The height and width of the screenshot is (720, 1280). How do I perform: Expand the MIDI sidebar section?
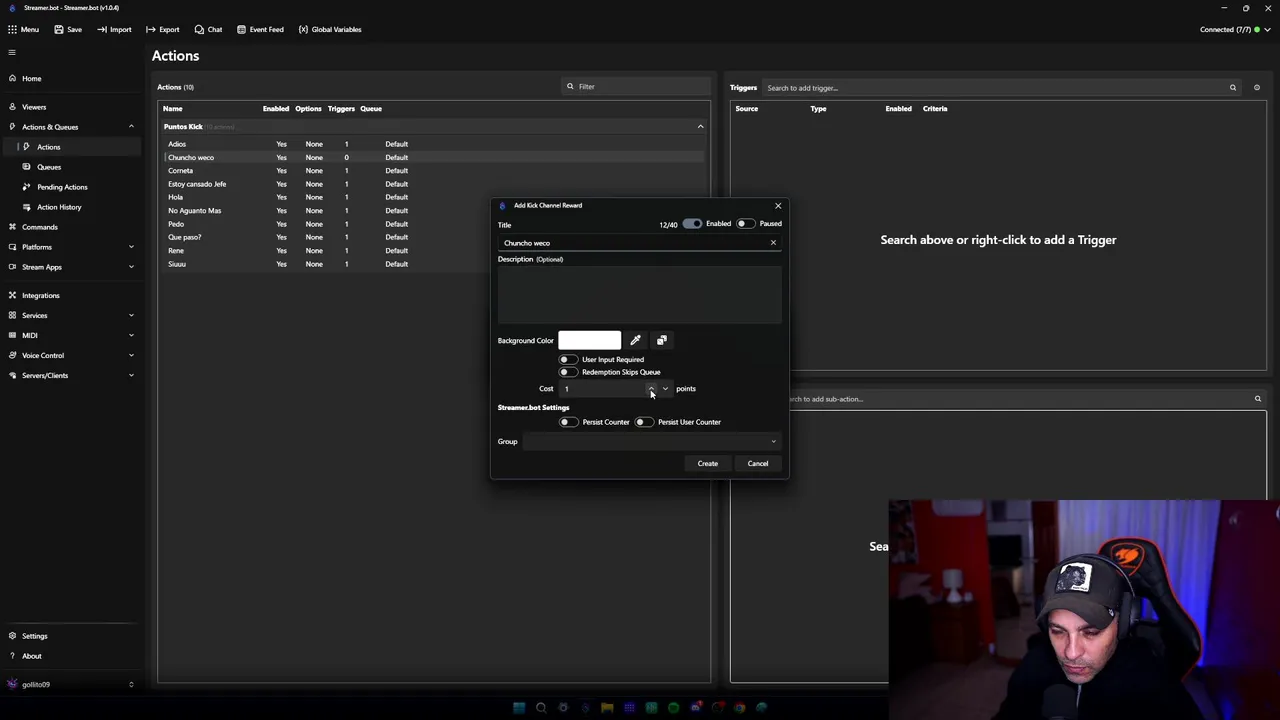click(x=70, y=335)
